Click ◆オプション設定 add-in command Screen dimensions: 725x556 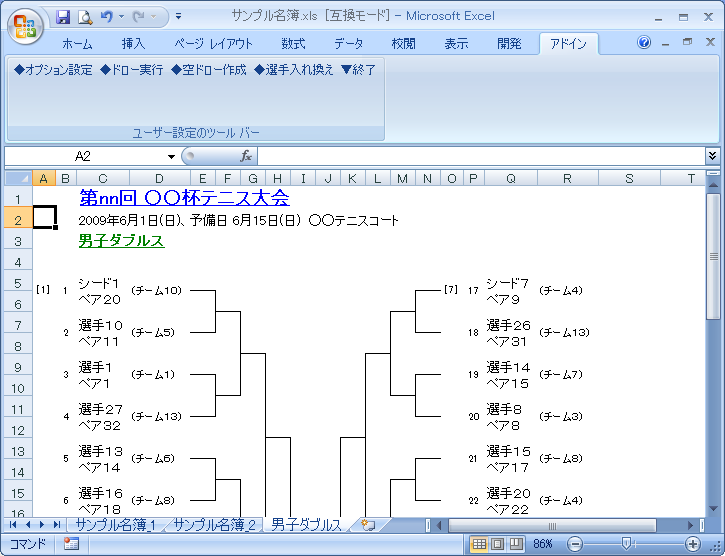tap(53, 70)
